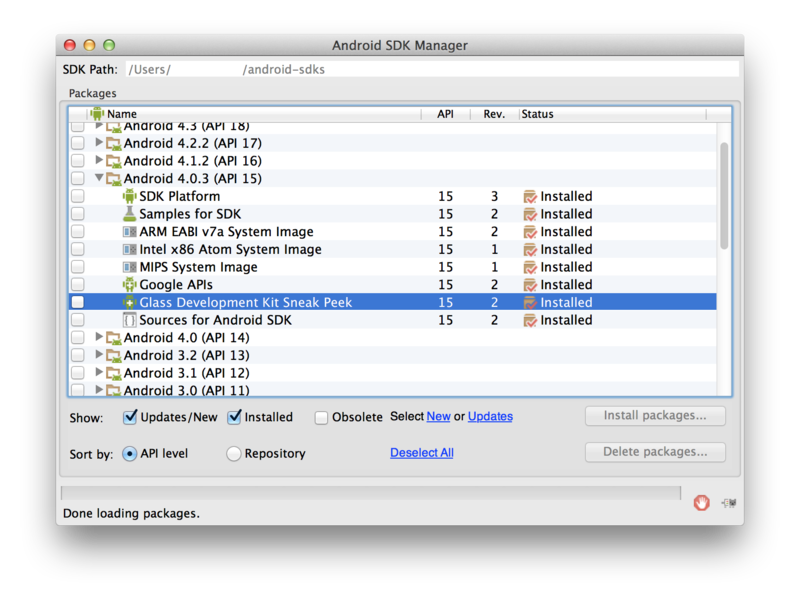
Task: Check the Glass Development Kit Sneak Peek checkbox
Action: pos(78,302)
